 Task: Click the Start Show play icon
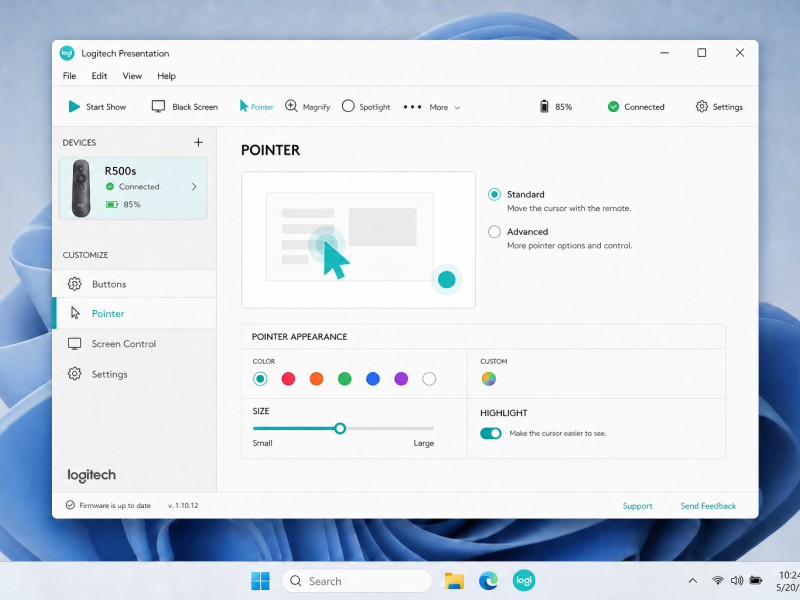pos(74,107)
